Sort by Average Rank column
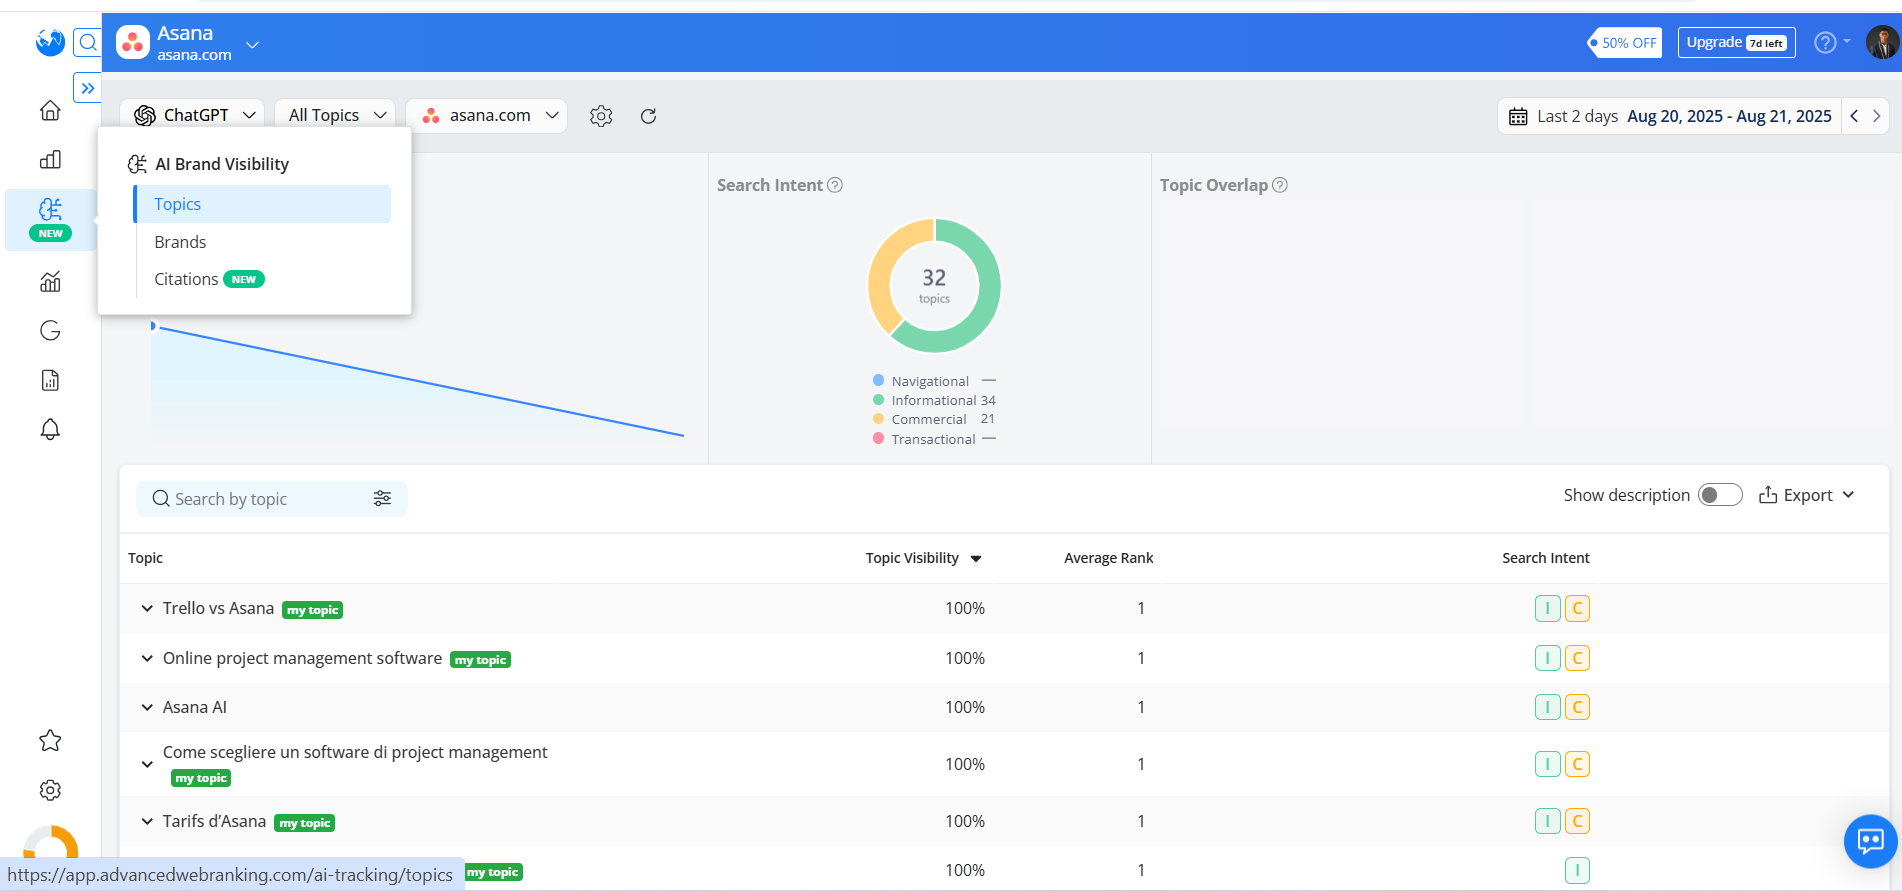The height and width of the screenshot is (891, 1902). 1108,558
